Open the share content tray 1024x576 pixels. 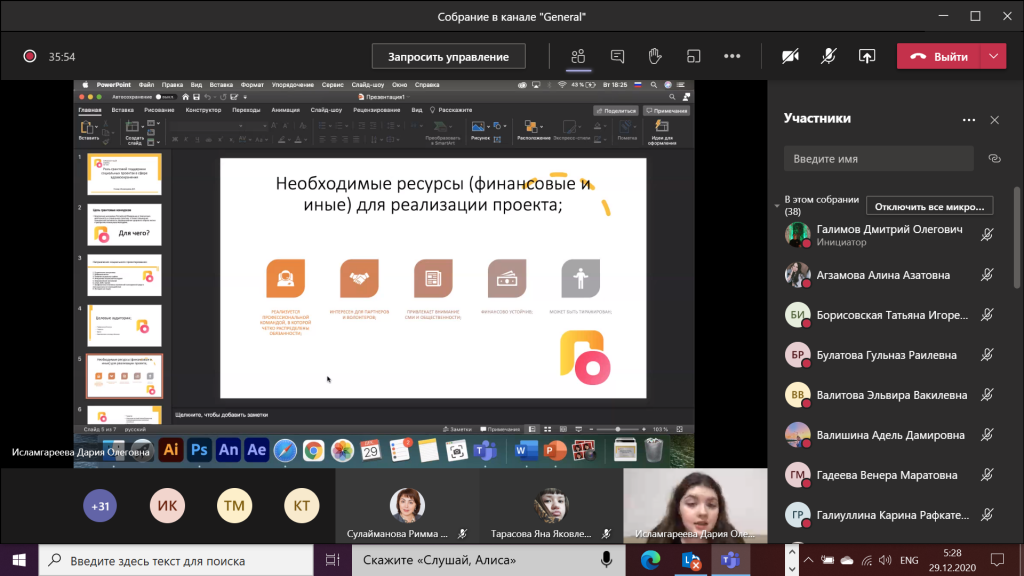click(x=867, y=56)
